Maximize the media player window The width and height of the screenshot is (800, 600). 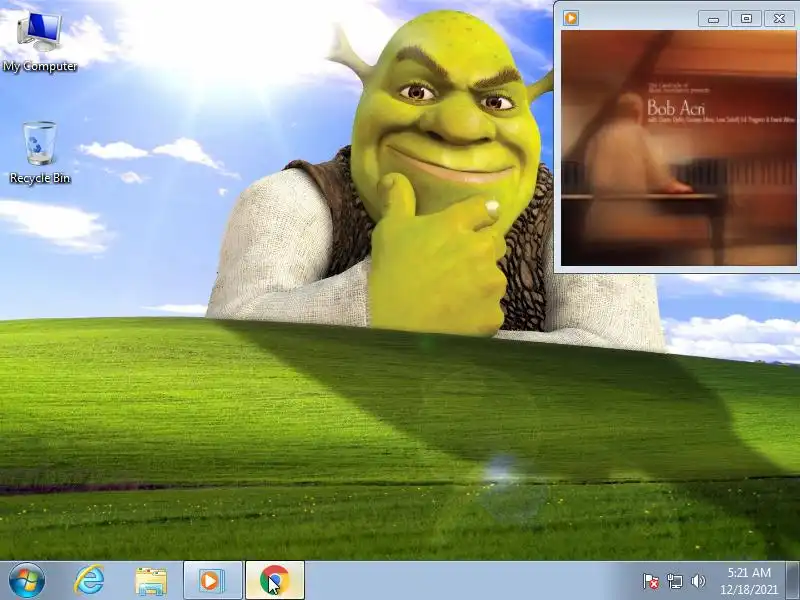coord(746,19)
